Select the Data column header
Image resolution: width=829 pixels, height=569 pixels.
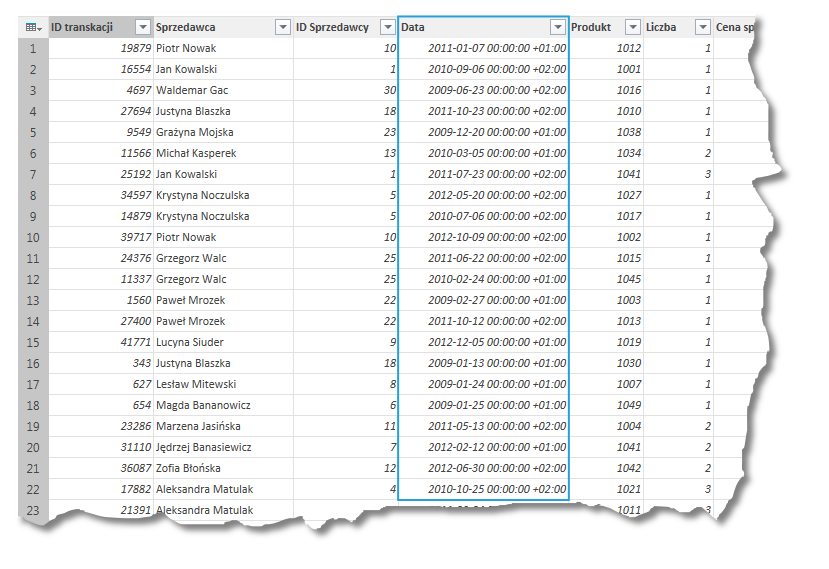coord(470,28)
